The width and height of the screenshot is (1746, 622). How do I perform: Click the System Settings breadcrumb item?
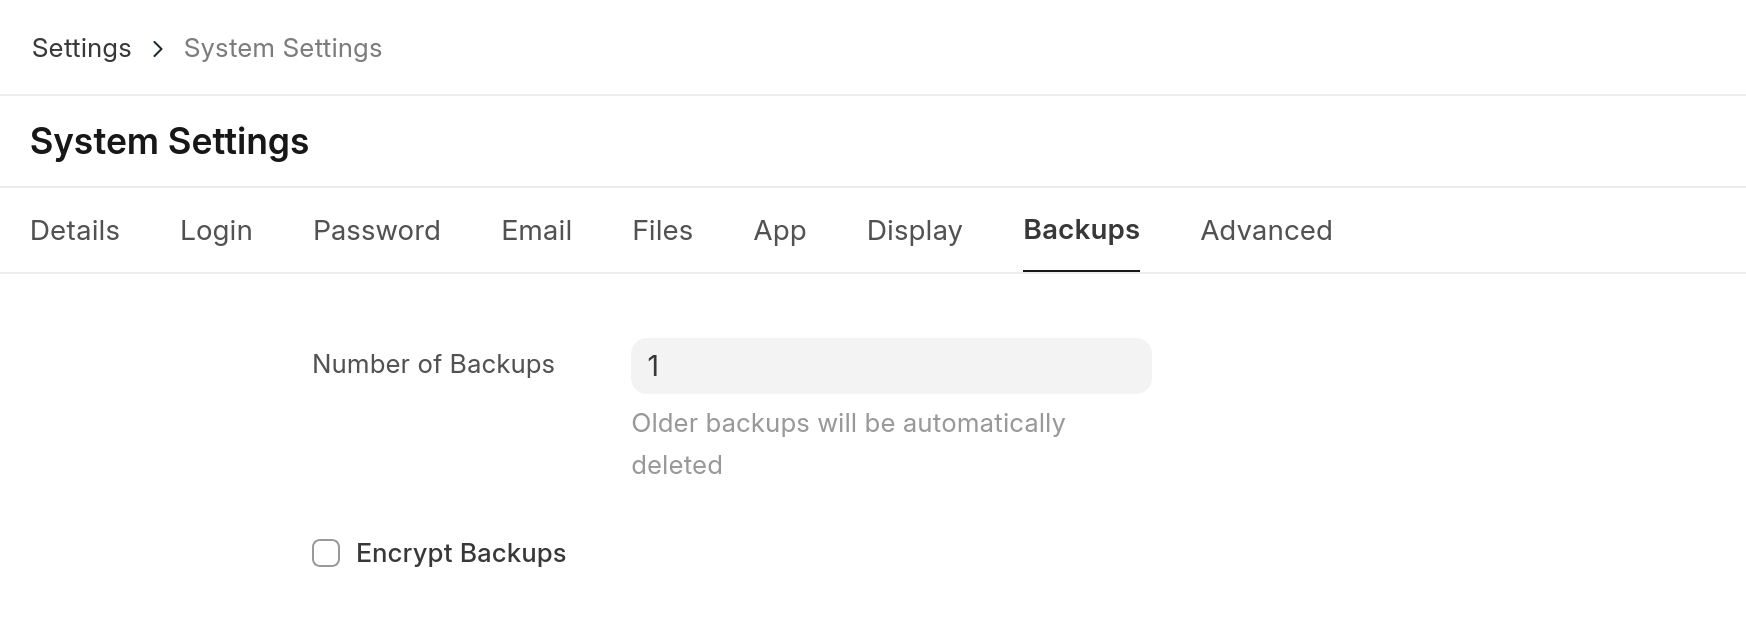click(283, 48)
